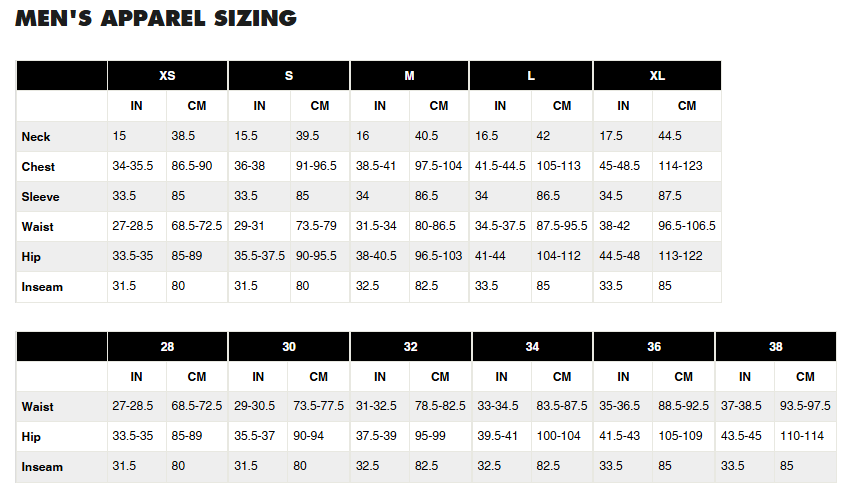Click the size 28 column header

point(167,347)
